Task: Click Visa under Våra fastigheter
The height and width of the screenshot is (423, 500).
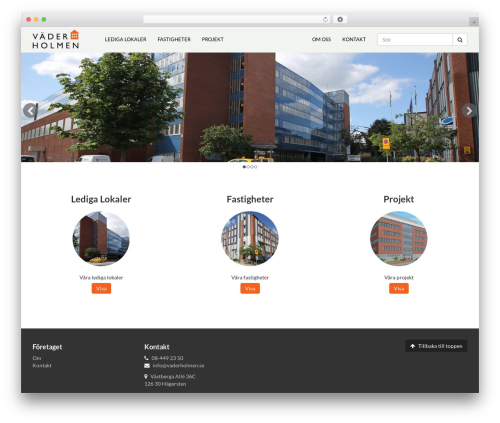Action: pos(250,288)
